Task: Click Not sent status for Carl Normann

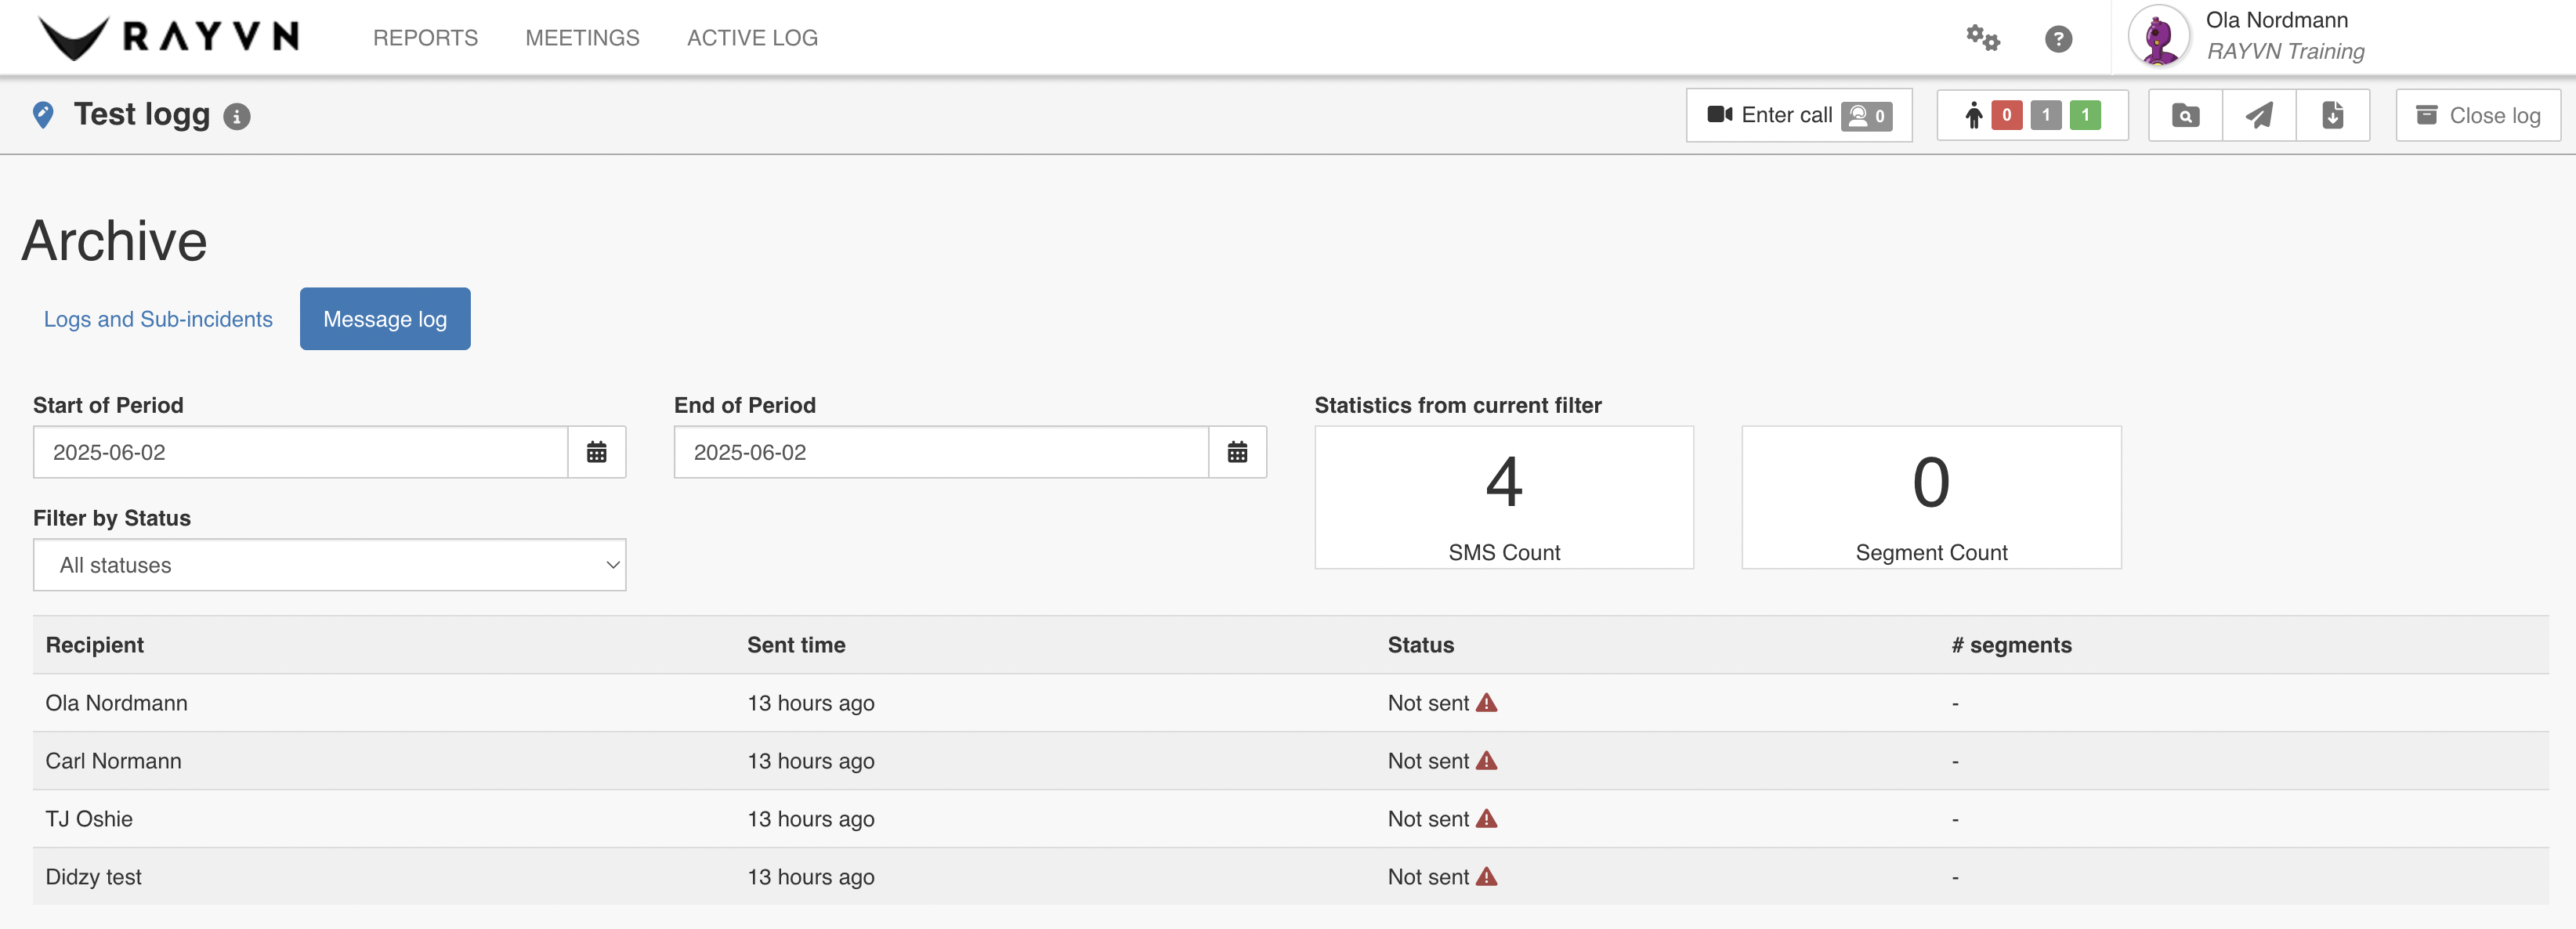Action: coord(1428,761)
